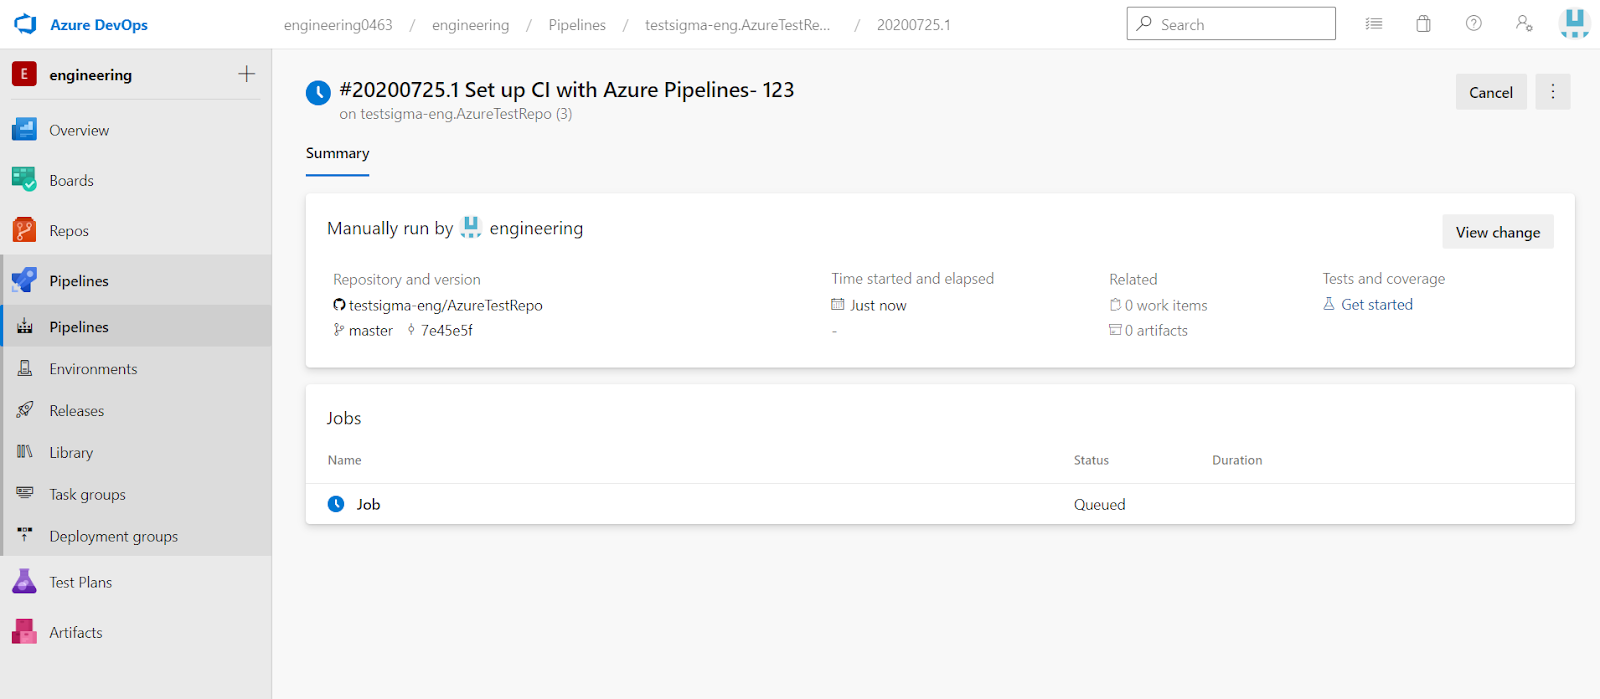
Task: Open the Test Plans flask icon
Action: [25, 581]
